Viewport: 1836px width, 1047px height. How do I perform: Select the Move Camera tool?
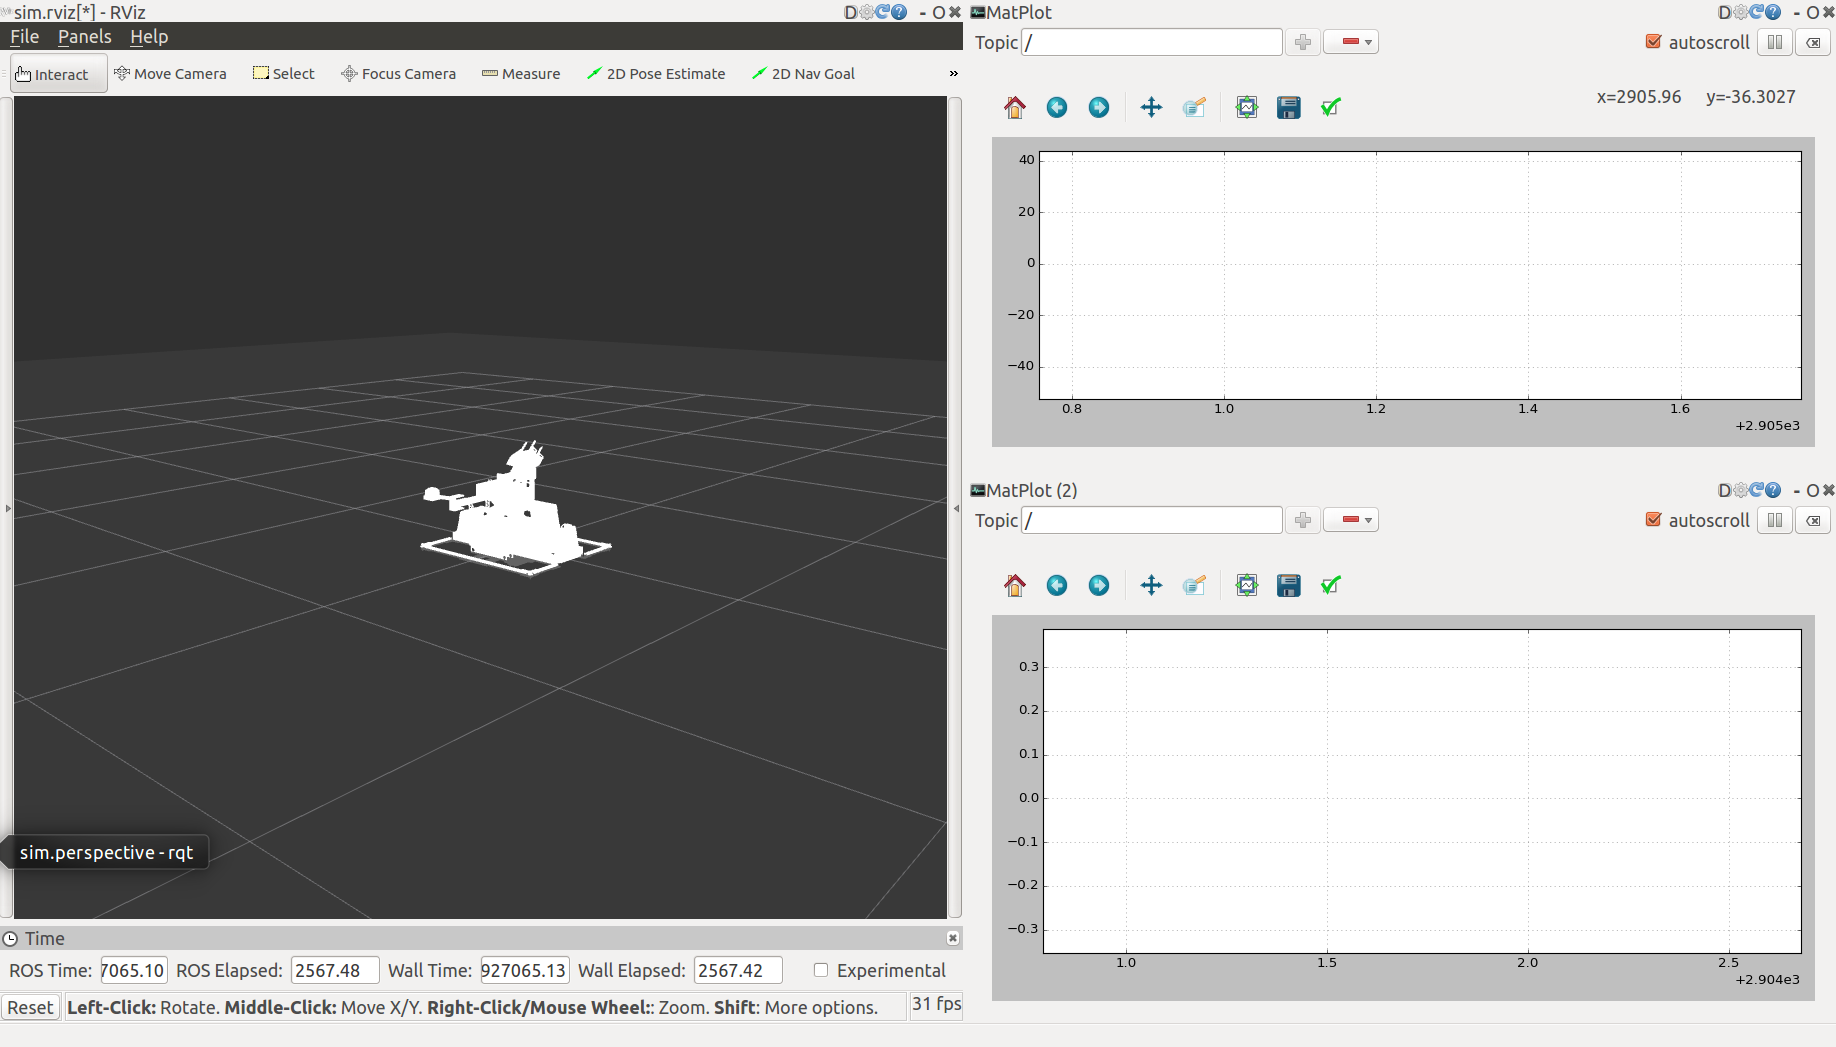pos(170,74)
